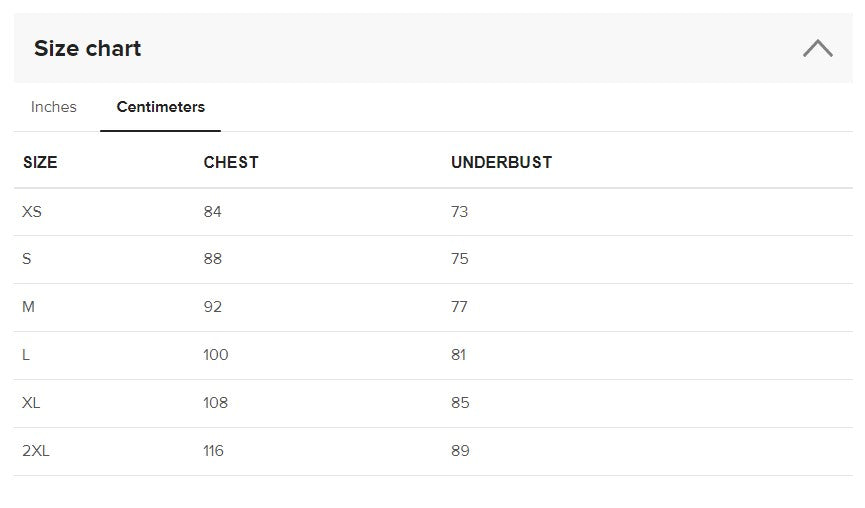865x508 pixels.
Task: Click the CHEST column header
Action: pos(231,162)
